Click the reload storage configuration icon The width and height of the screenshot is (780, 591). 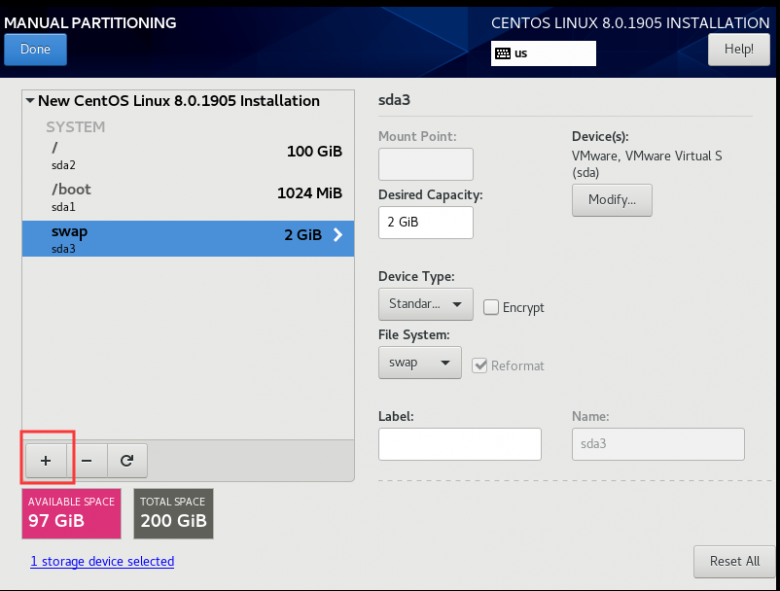(x=127, y=461)
